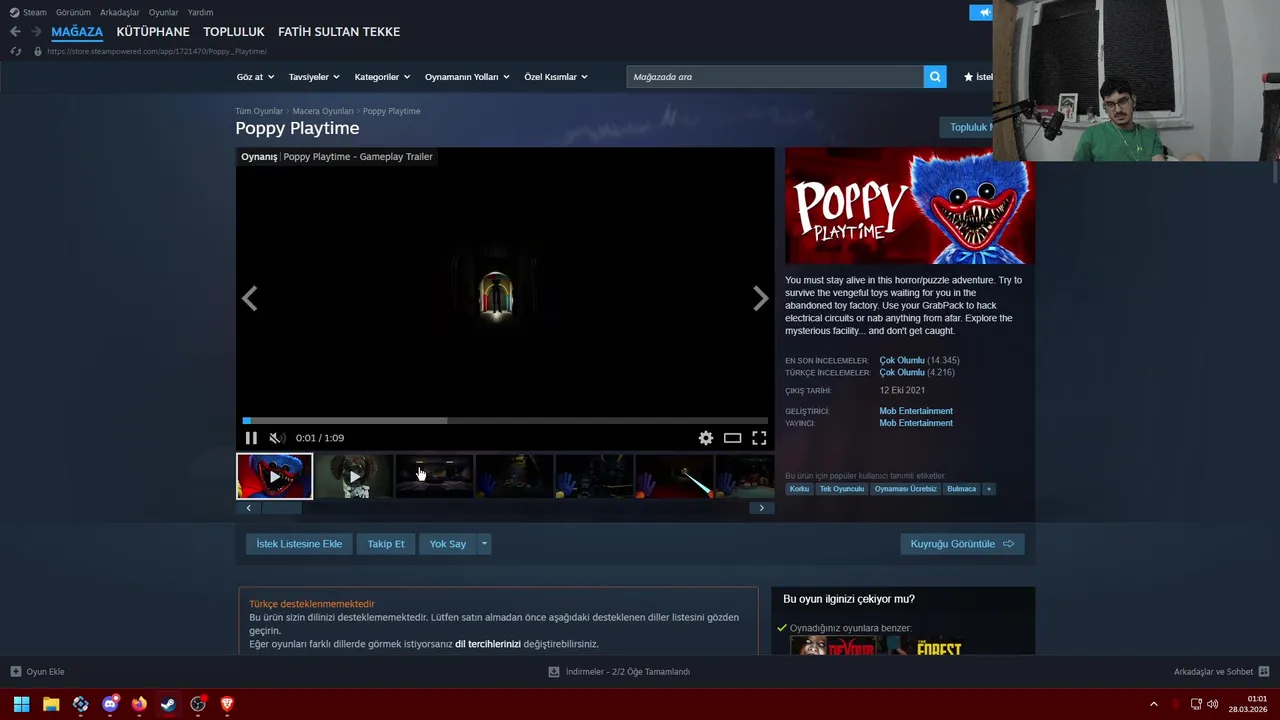Pause the gameplay trailer video
Screen dimensions: 1280x720
click(251, 438)
